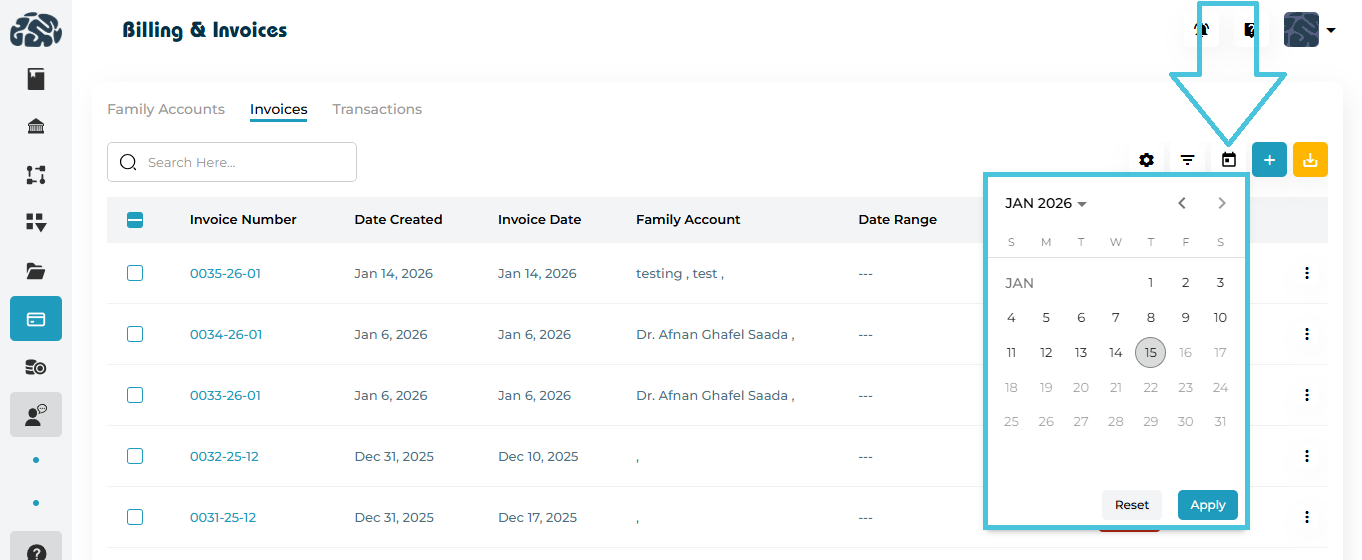Click the yellow download export button
Screen dimensions: 1362x560
coord(1310,160)
